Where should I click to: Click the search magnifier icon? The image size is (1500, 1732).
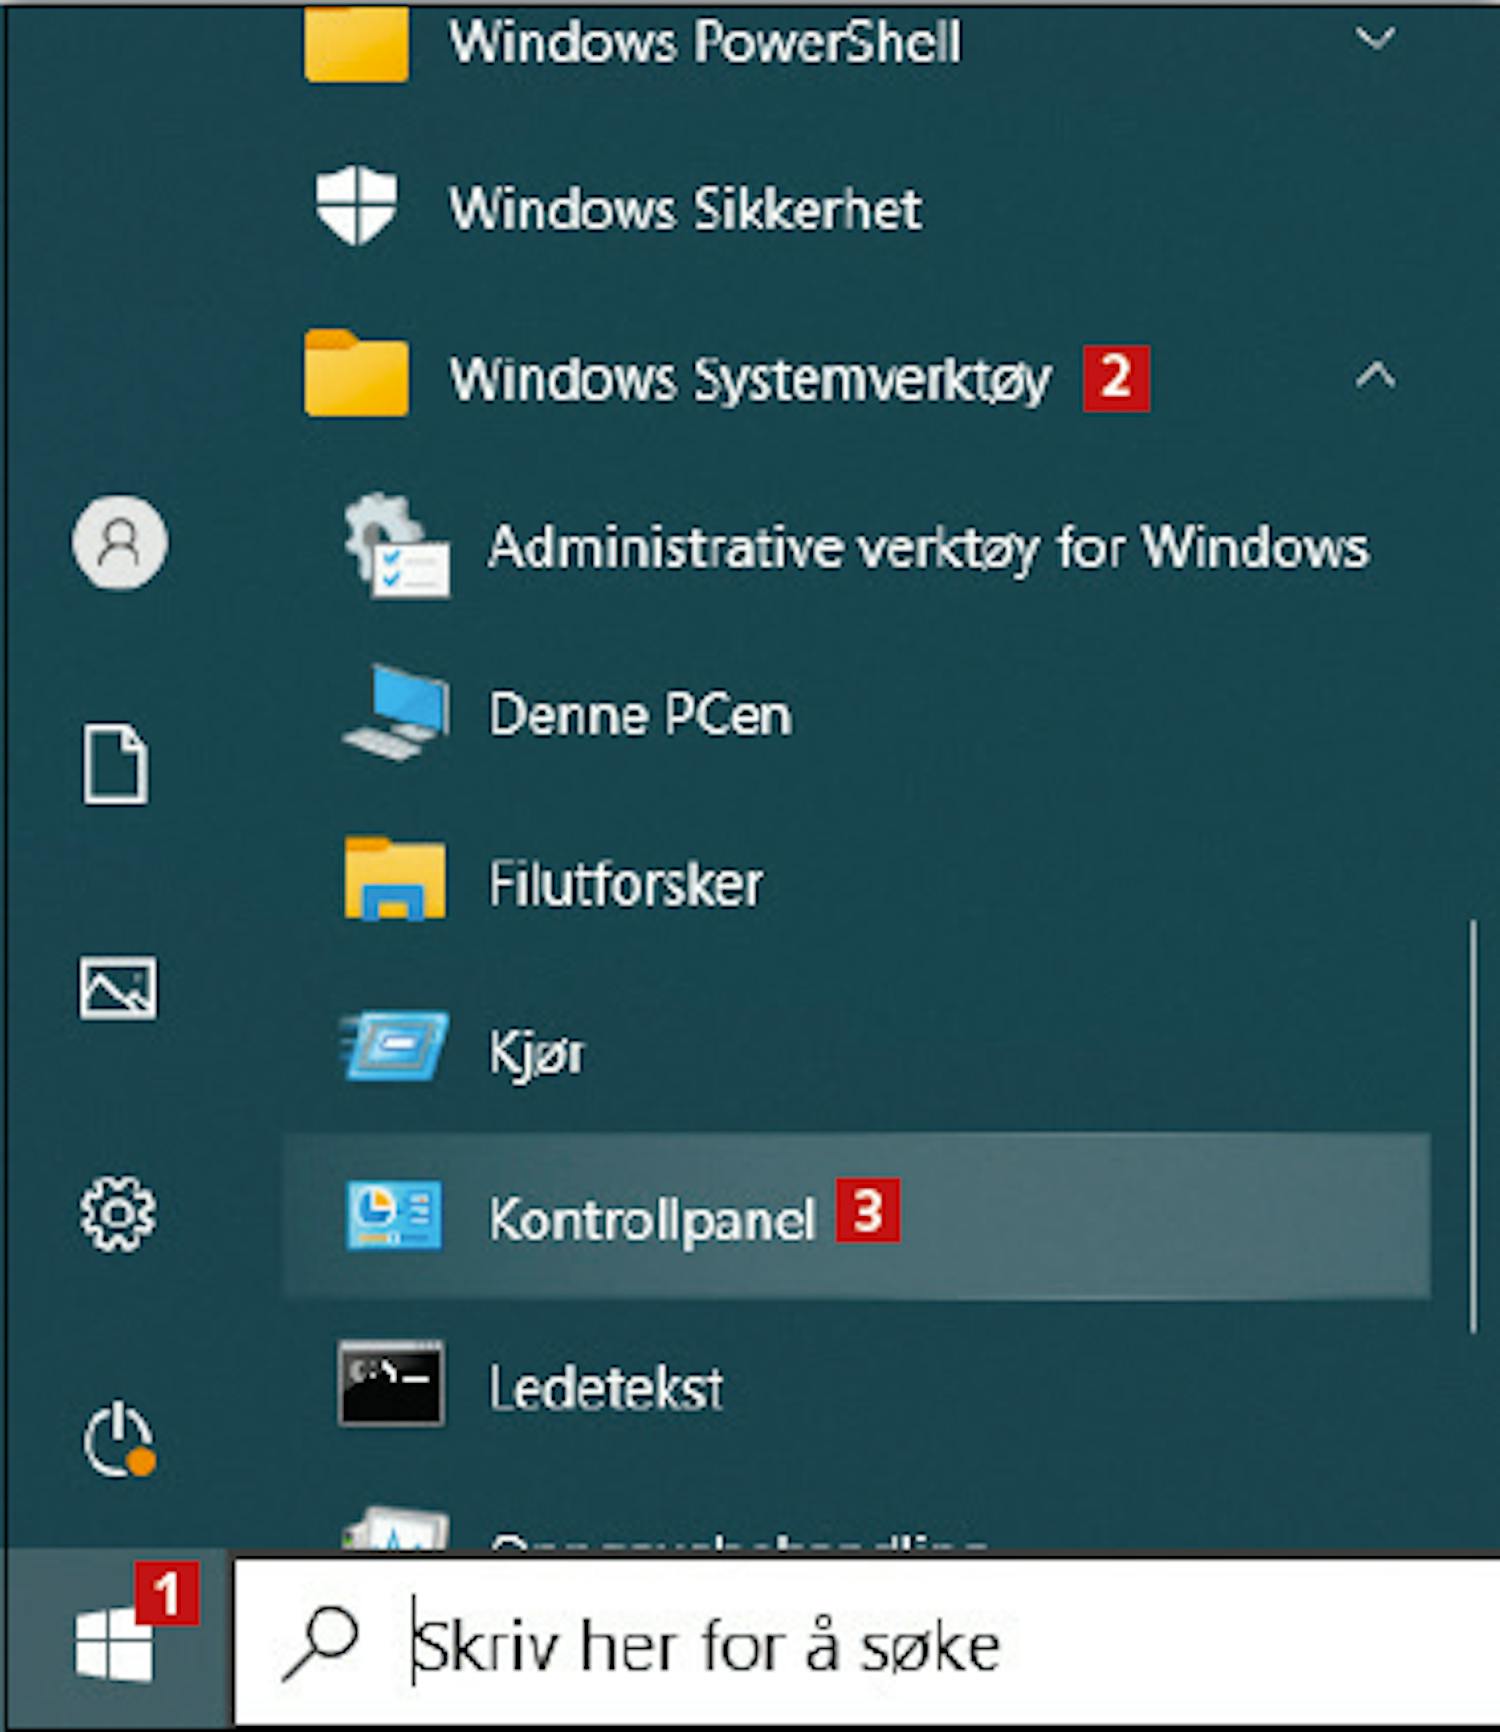(x=321, y=1644)
